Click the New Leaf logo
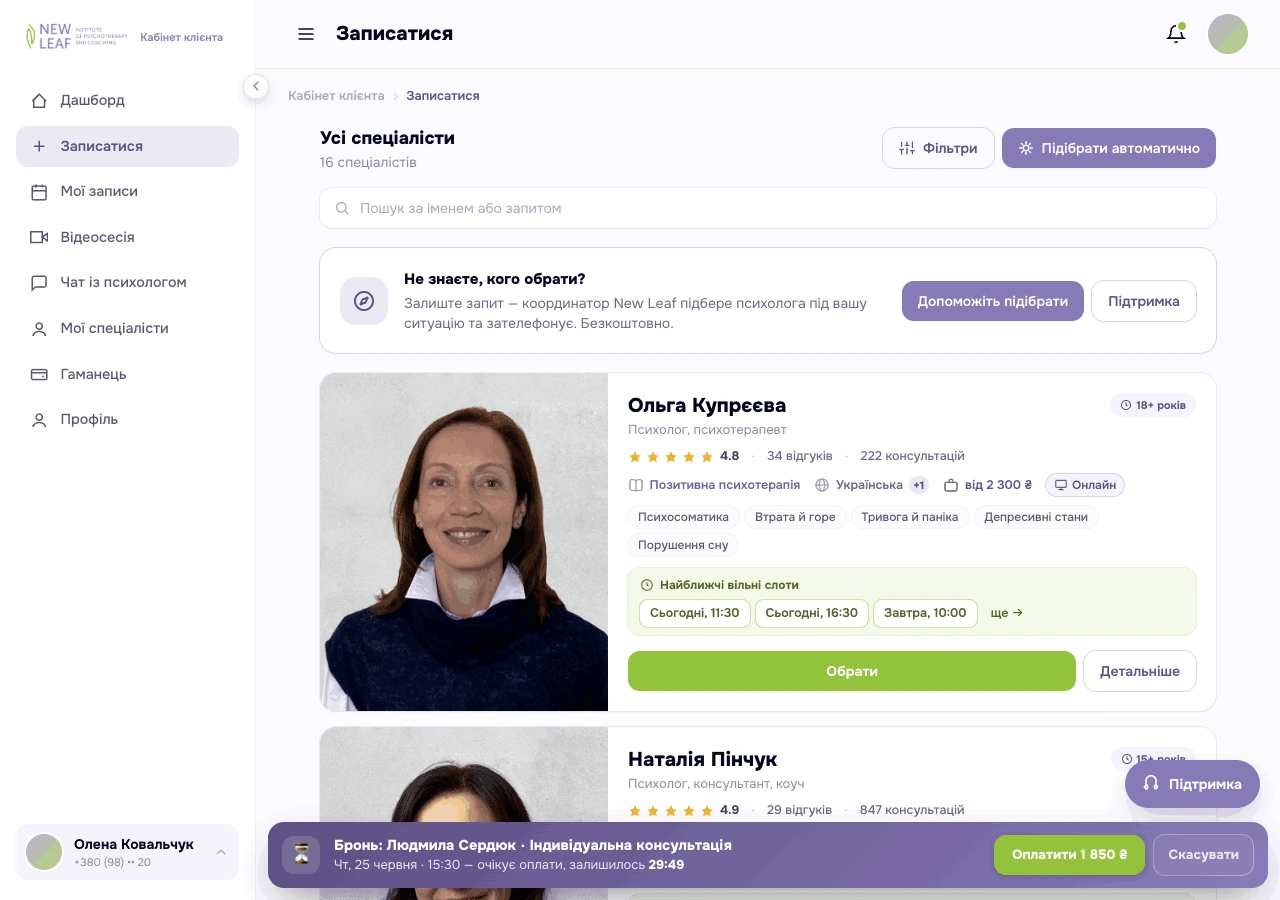Viewport: 1280px width, 900px height. [77, 37]
